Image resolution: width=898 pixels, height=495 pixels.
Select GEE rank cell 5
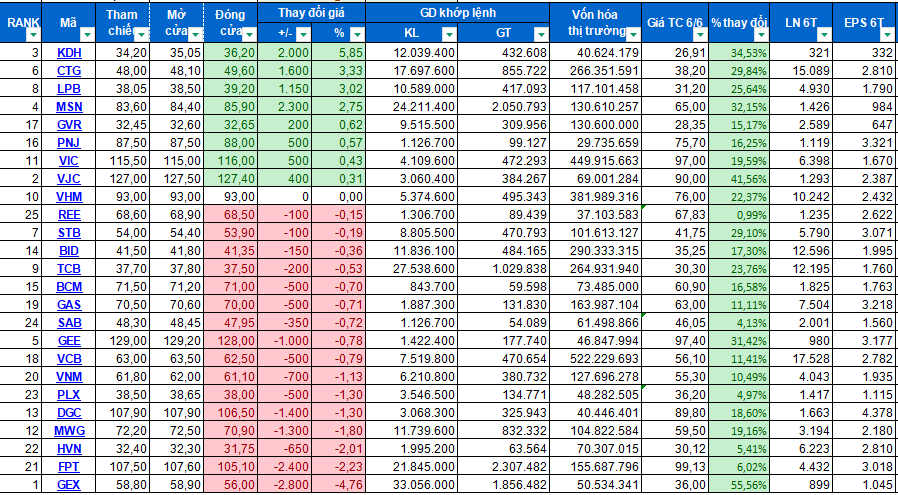click(x=21, y=341)
